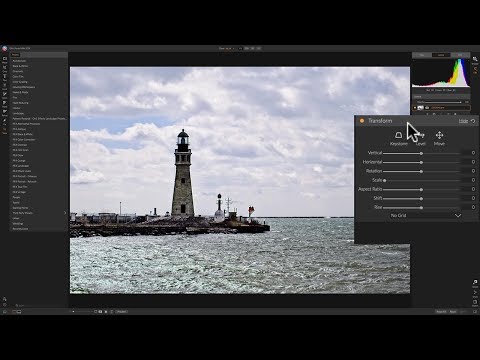
Task: Select the Text tool in left toolbar
Action: 5,76
